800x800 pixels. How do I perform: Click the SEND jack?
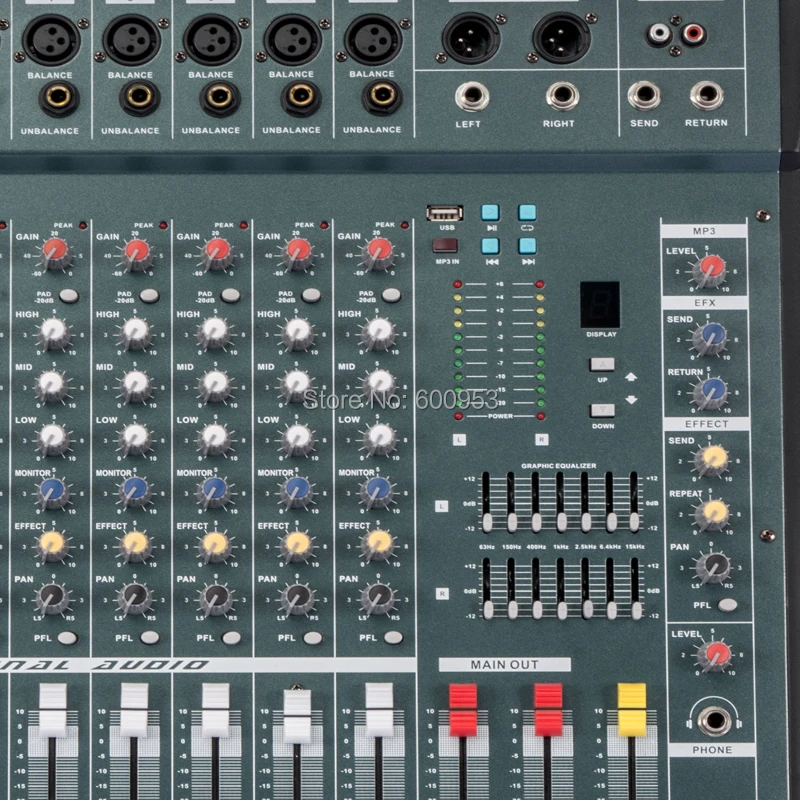pos(644,95)
